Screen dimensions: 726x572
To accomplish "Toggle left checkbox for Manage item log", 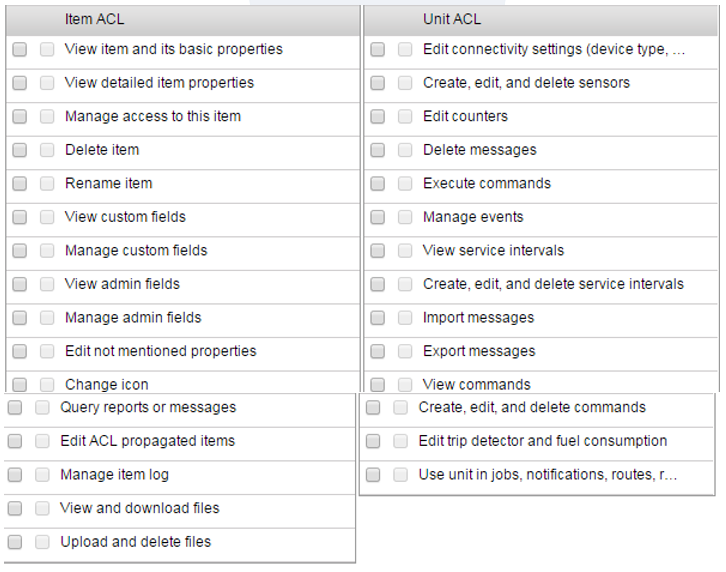I will (x=15, y=475).
